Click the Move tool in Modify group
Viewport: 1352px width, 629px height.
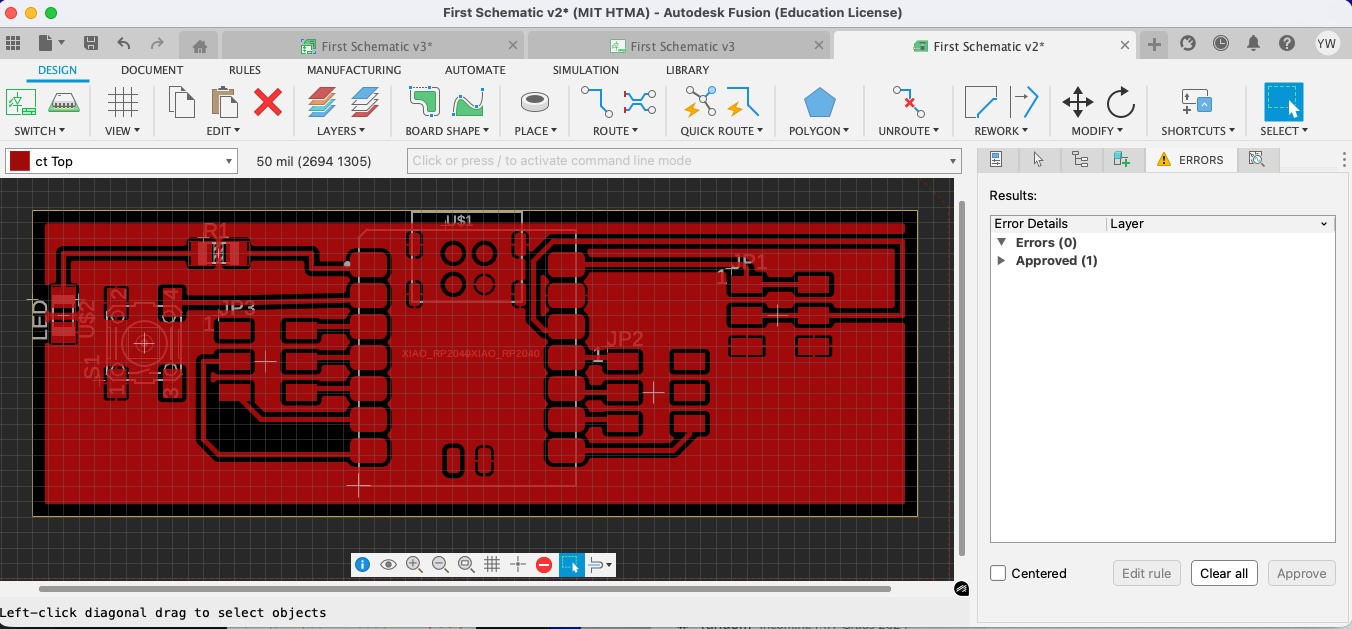(1077, 102)
